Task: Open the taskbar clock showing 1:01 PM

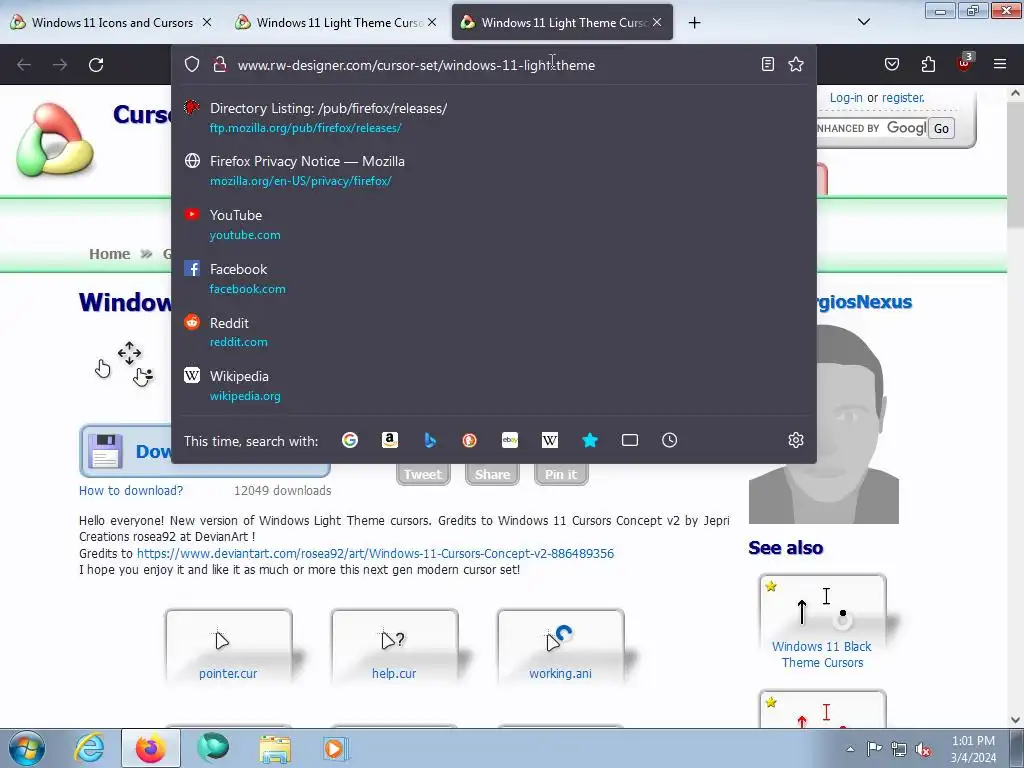Action: (973, 749)
